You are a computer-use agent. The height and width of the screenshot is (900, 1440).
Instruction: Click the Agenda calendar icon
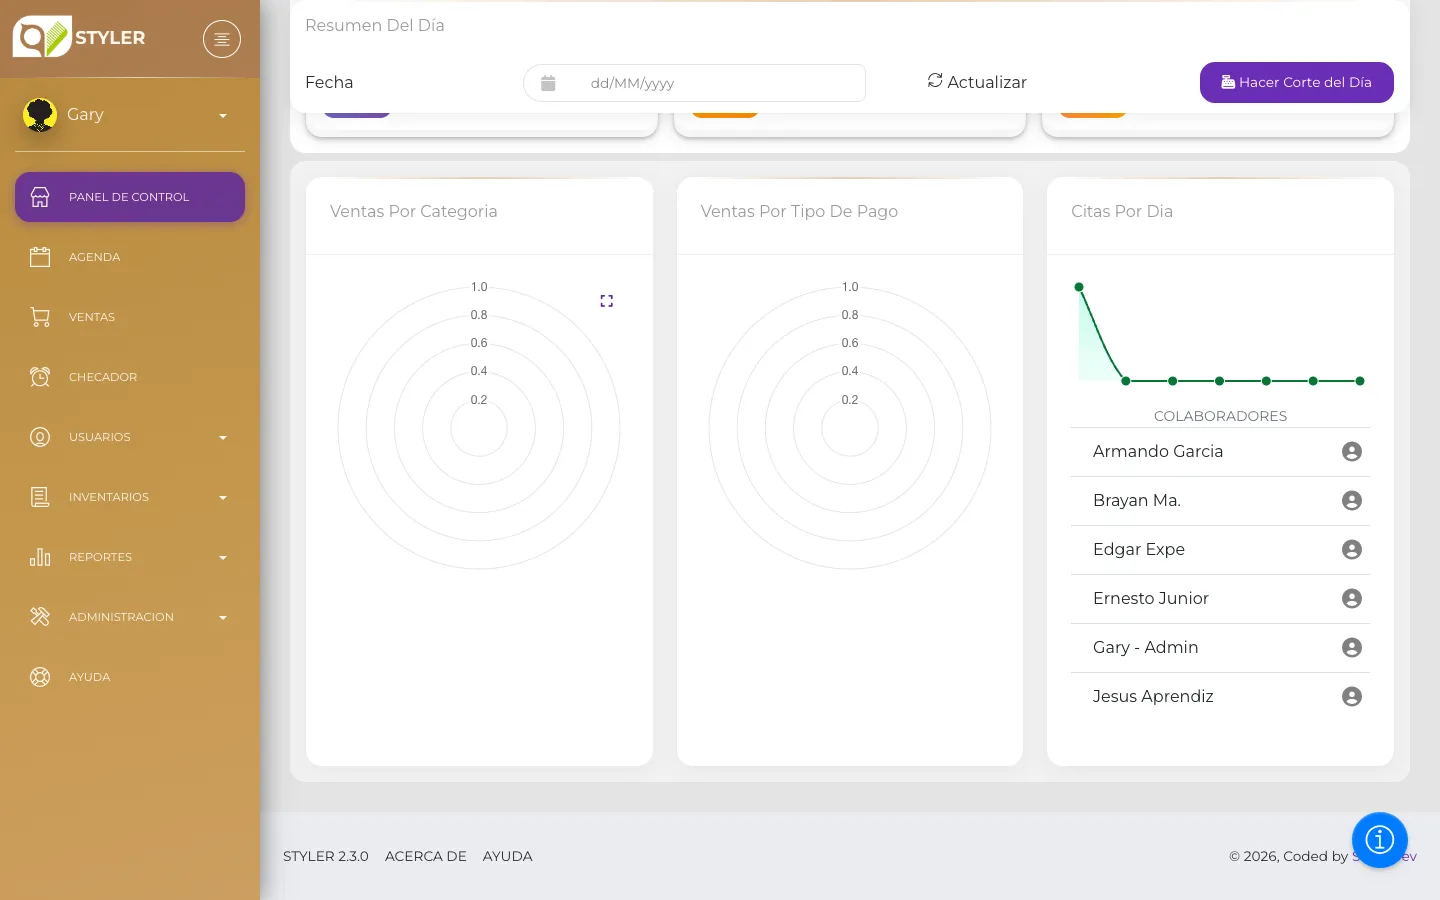tap(40, 257)
